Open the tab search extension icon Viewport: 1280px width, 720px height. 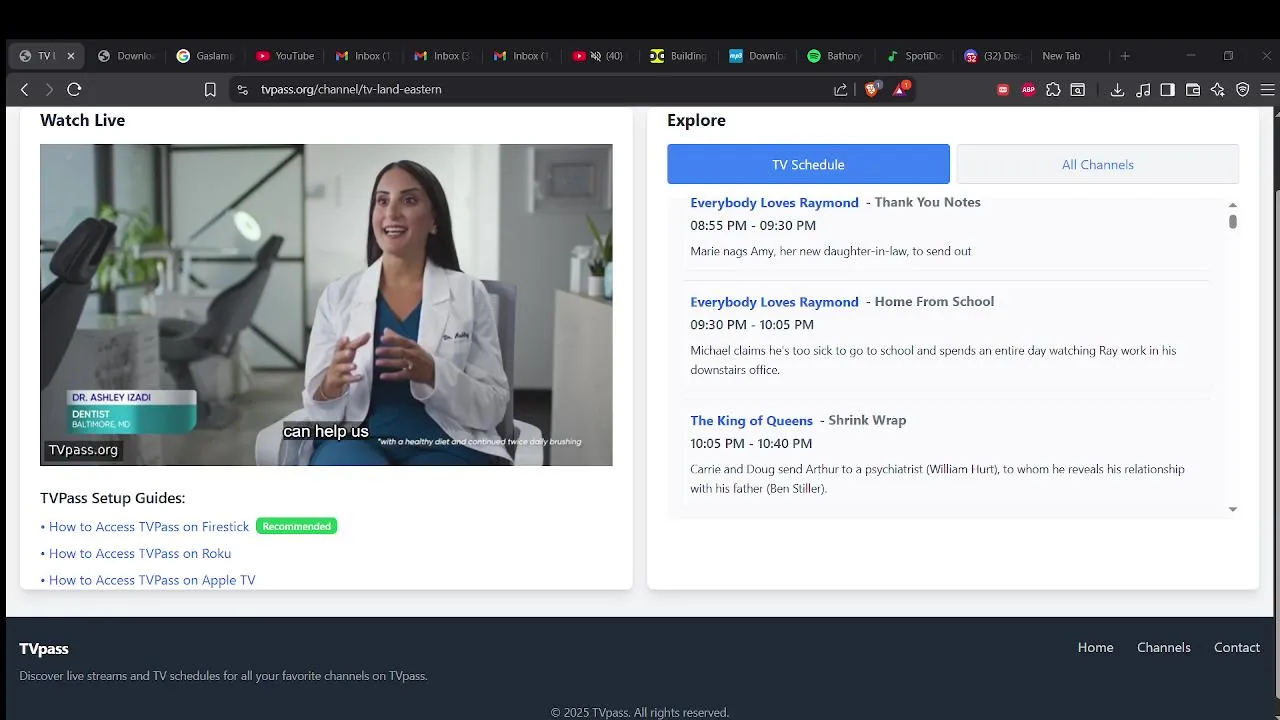point(1078,89)
